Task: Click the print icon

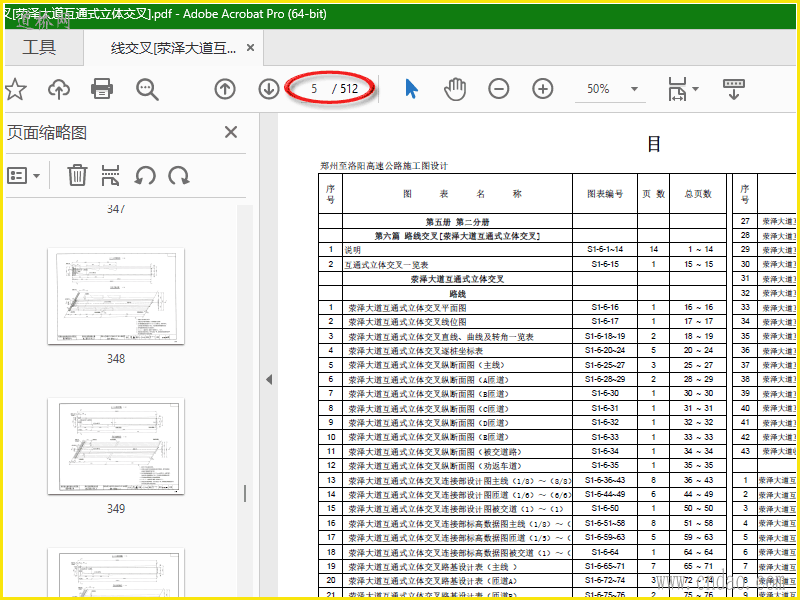Action: click(102, 89)
